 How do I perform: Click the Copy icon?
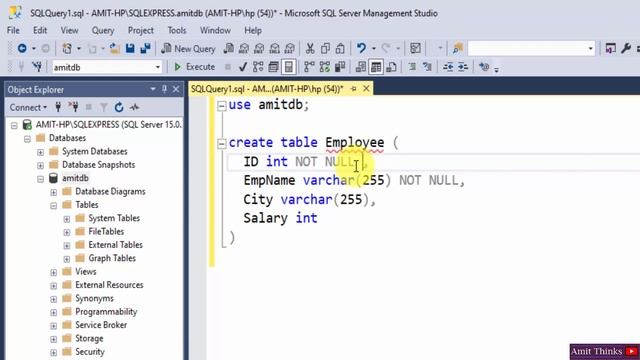click(x=325, y=49)
